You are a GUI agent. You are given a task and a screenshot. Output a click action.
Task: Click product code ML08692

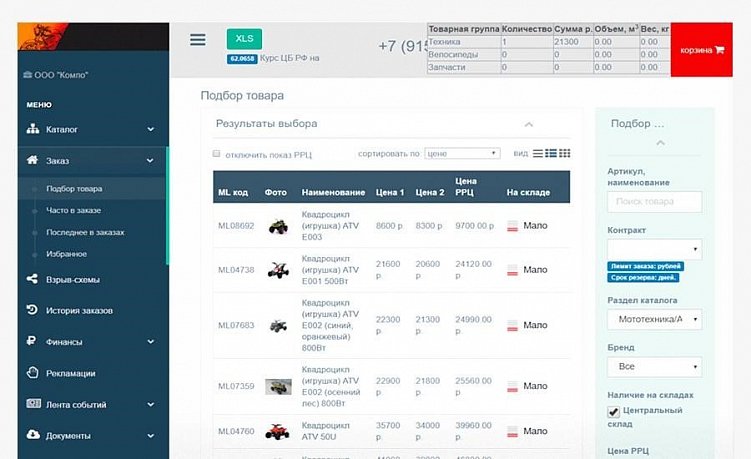click(236, 226)
